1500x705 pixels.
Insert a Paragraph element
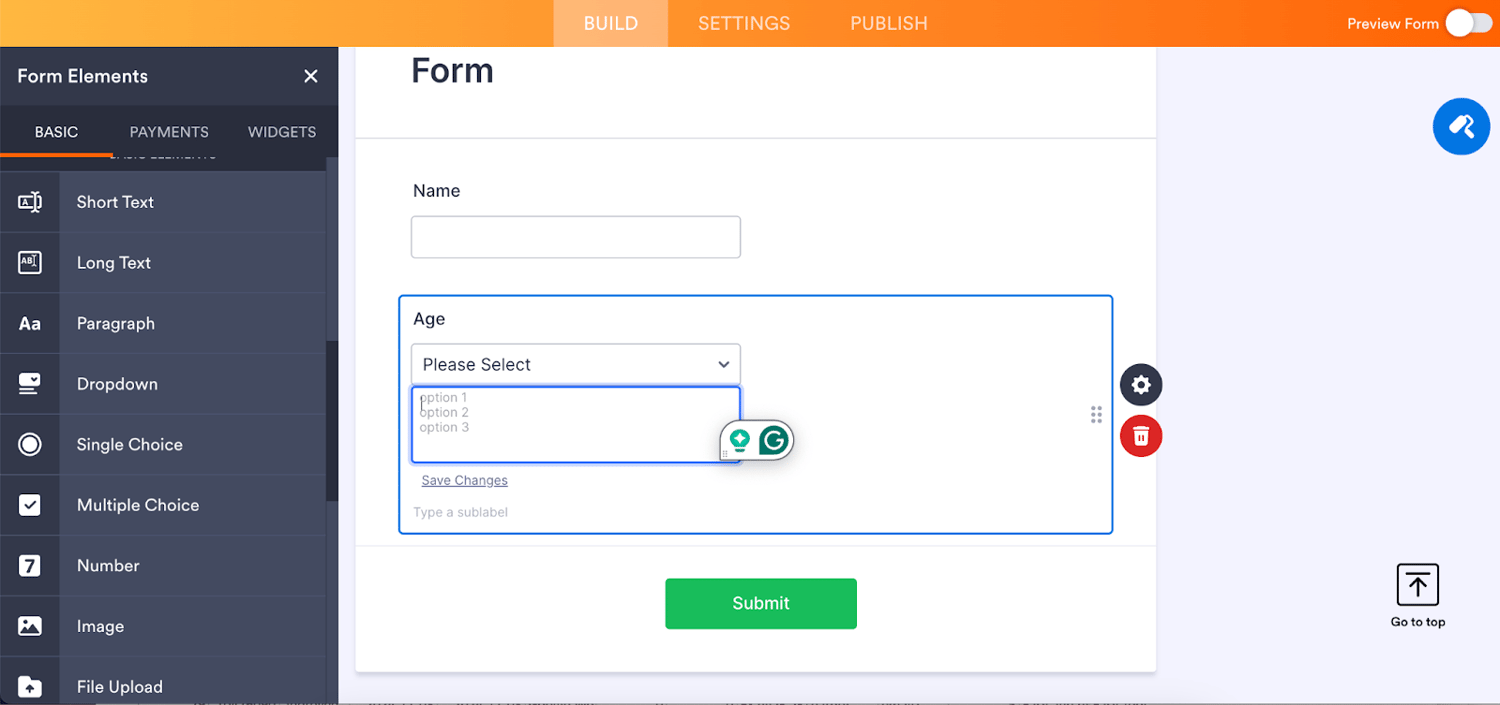[x=115, y=323]
